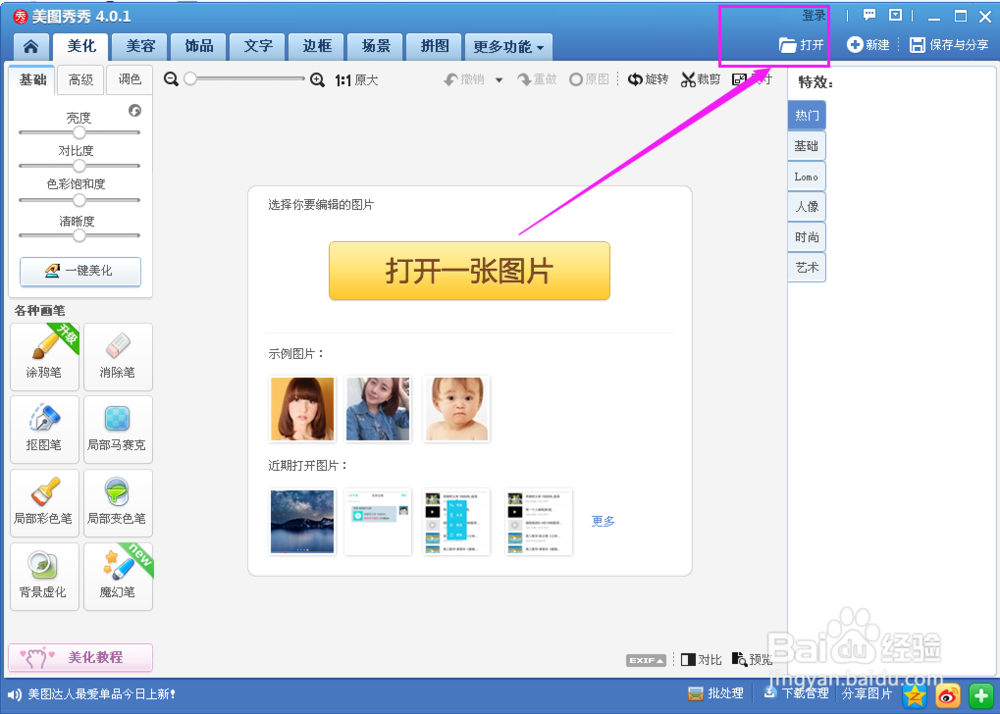Click the 一键美化 button

pyautogui.click(x=79, y=271)
